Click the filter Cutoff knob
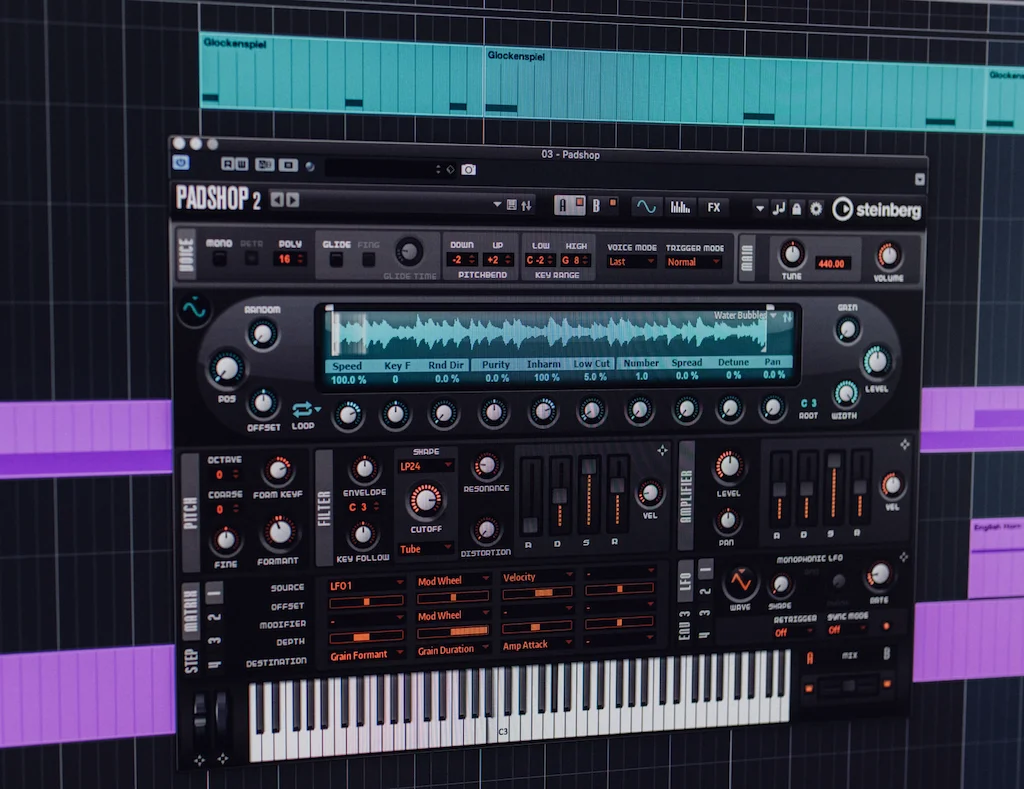The width and height of the screenshot is (1024, 789). pos(426,500)
